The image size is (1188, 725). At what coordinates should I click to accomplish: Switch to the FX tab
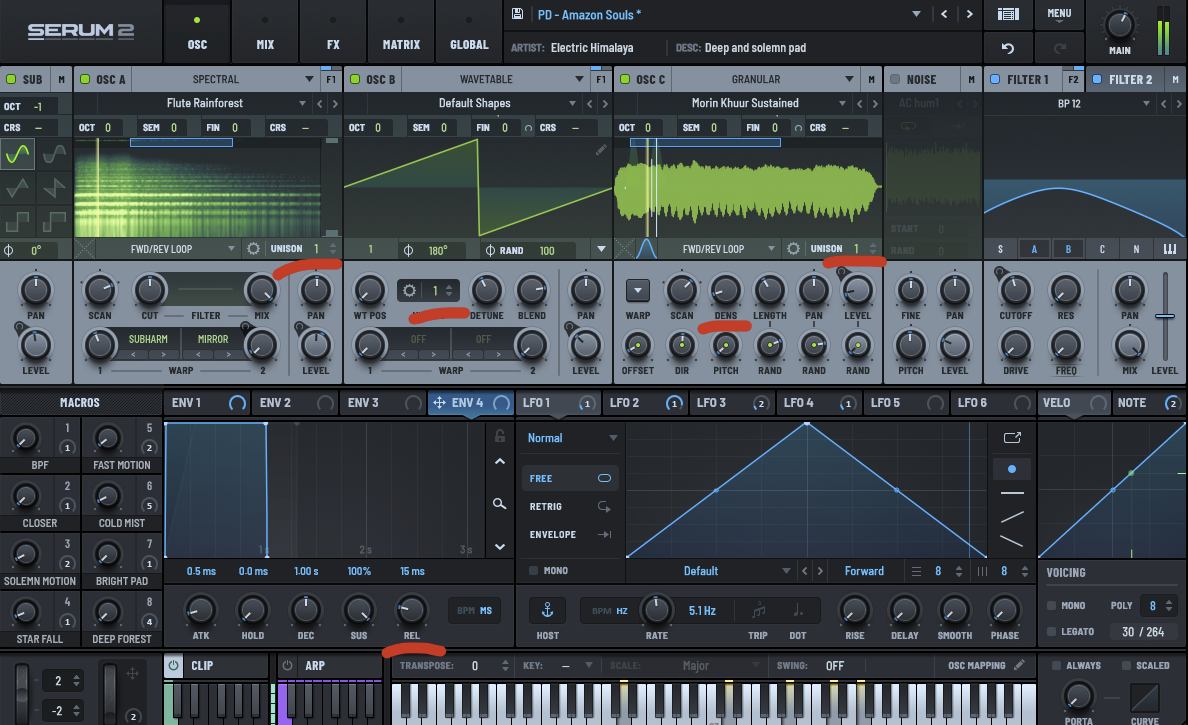pyautogui.click(x=333, y=31)
